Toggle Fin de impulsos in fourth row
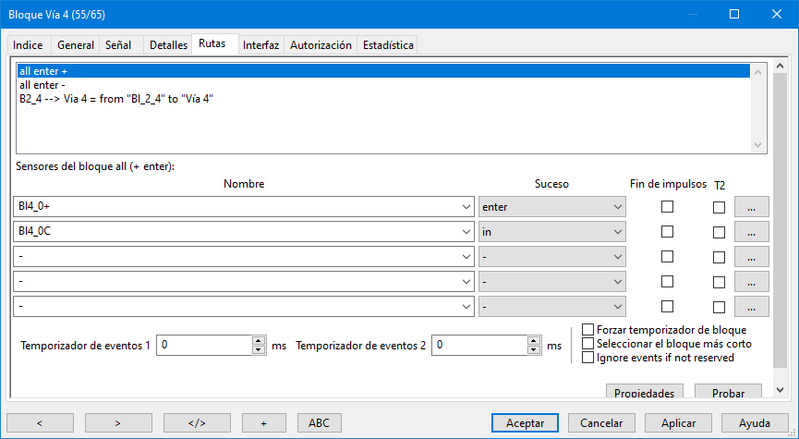The width and height of the screenshot is (799, 439). coord(667,282)
